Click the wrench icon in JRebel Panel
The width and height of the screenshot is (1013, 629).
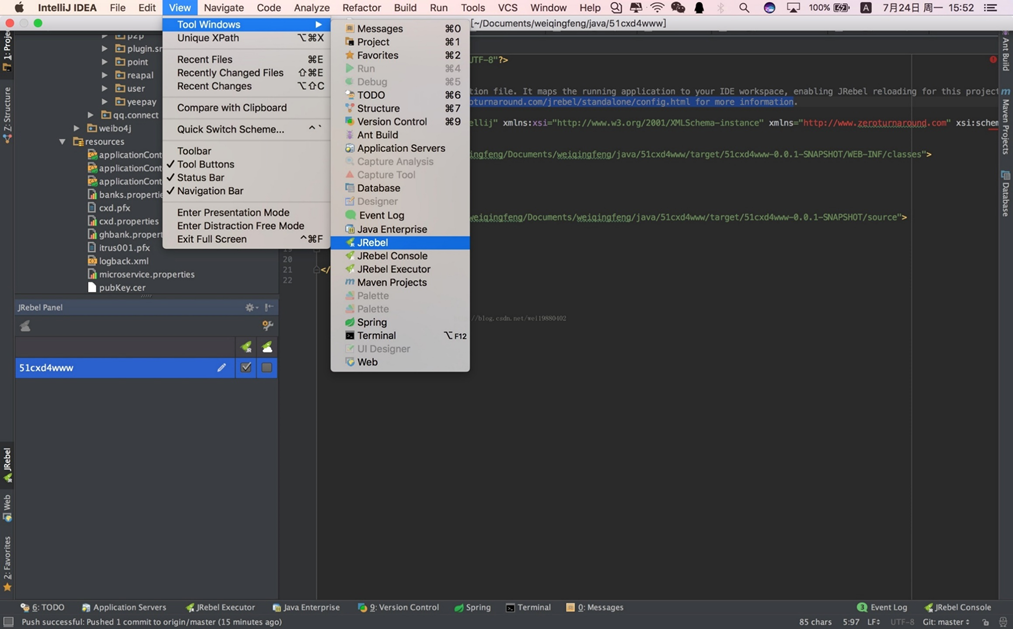(x=267, y=326)
